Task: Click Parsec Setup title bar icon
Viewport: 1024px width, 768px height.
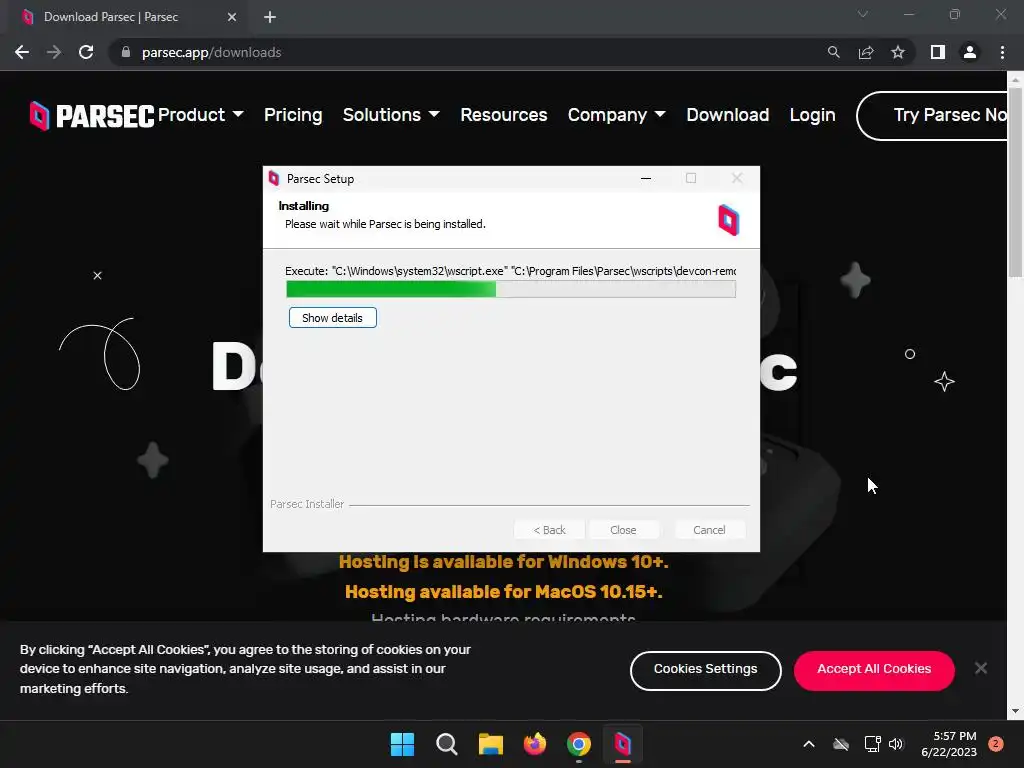Action: [274, 178]
